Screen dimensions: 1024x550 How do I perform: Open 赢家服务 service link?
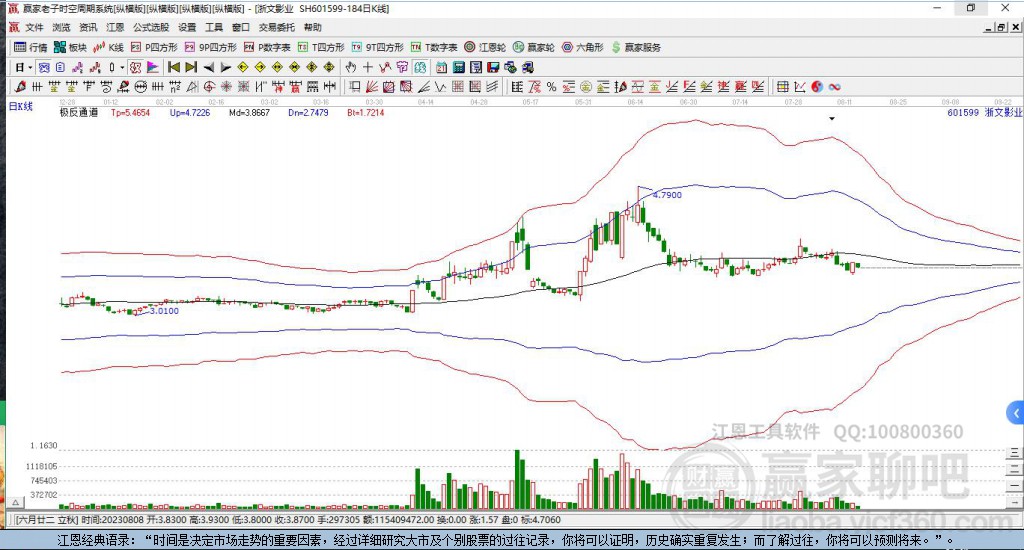[x=636, y=48]
